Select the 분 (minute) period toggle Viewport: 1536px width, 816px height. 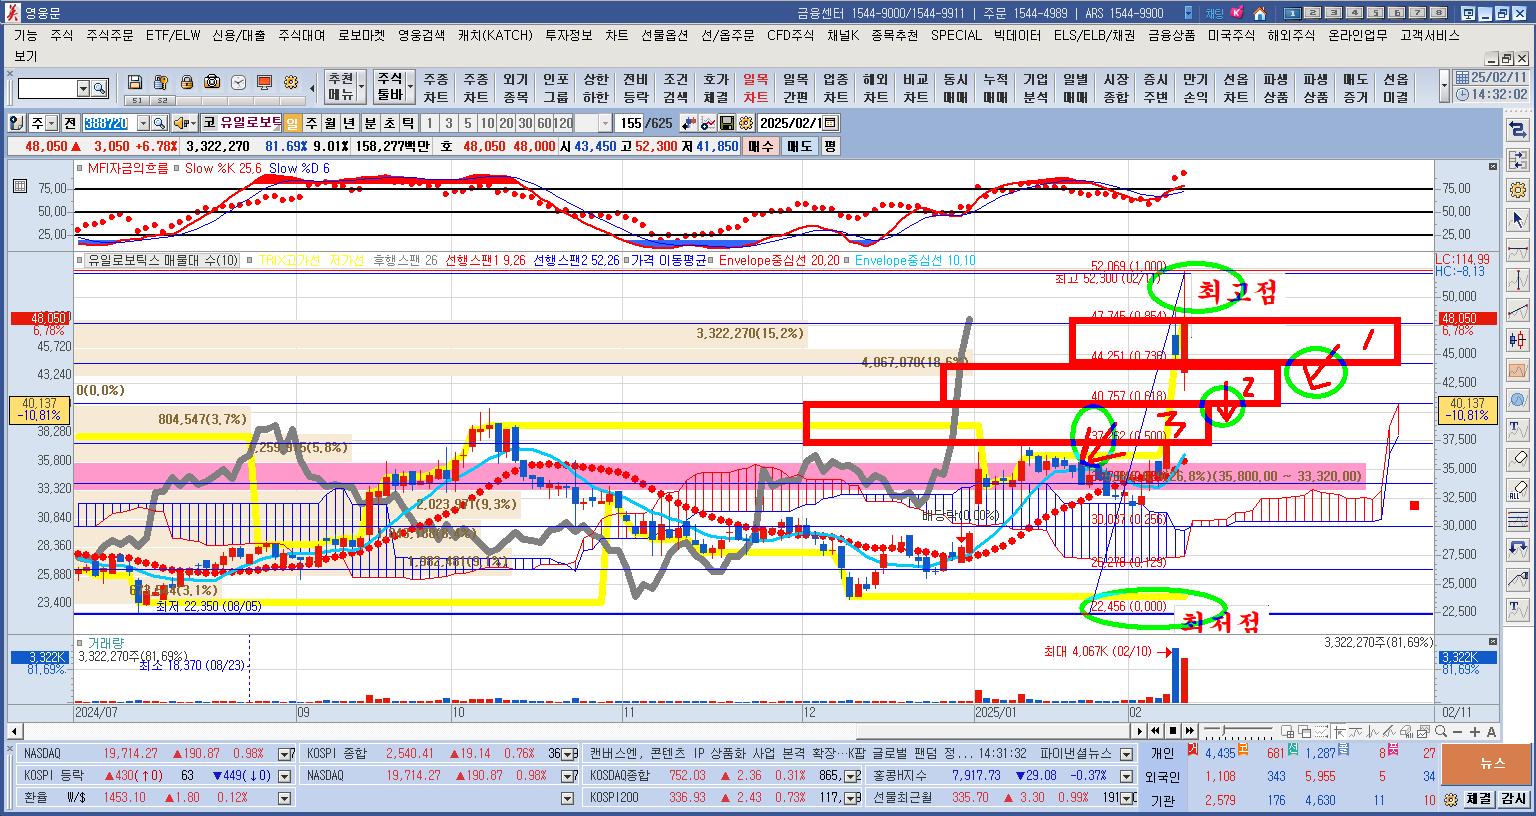point(369,123)
